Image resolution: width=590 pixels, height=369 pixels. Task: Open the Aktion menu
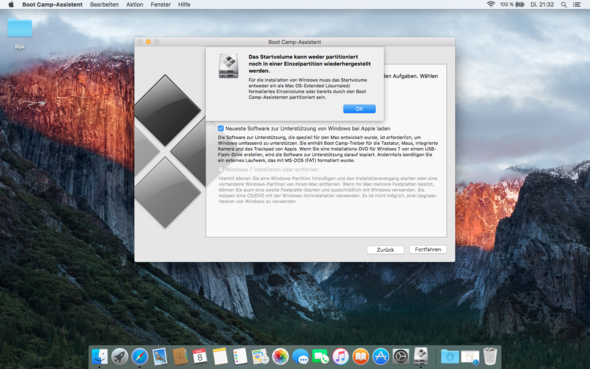pyautogui.click(x=134, y=5)
